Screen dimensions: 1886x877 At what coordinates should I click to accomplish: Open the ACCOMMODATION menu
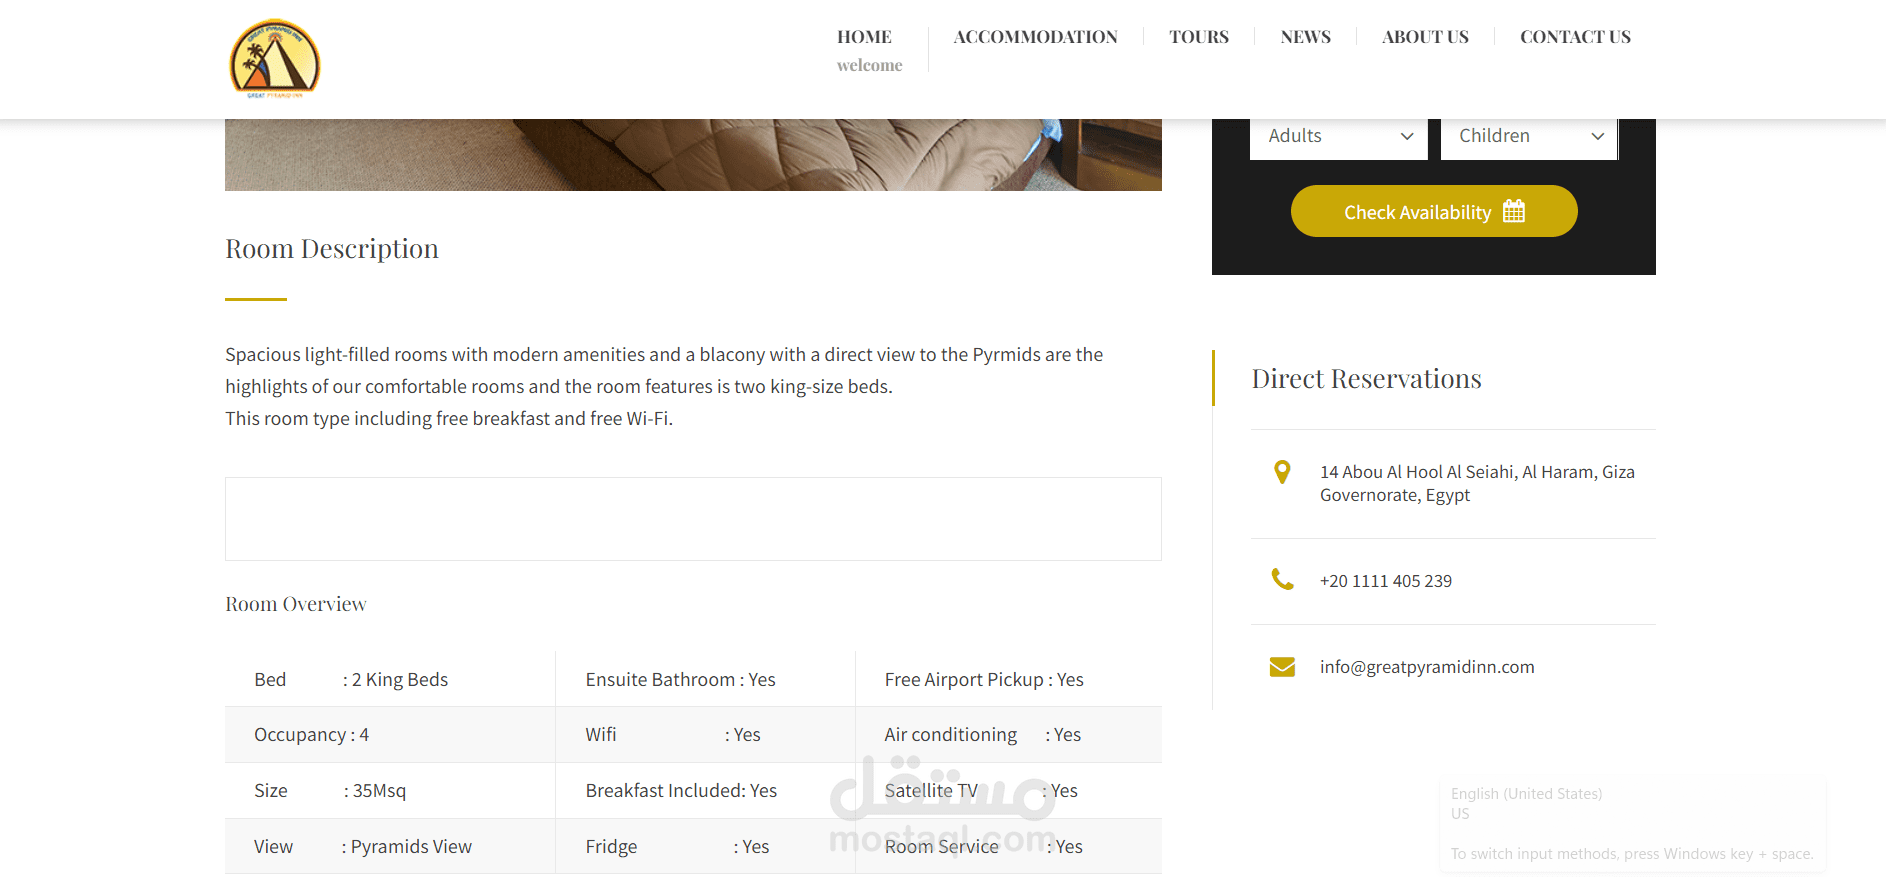[1035, 37]
